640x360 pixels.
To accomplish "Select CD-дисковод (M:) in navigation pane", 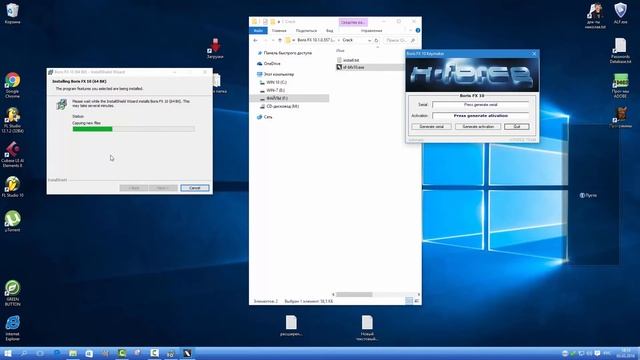I will tap(280, 106).
